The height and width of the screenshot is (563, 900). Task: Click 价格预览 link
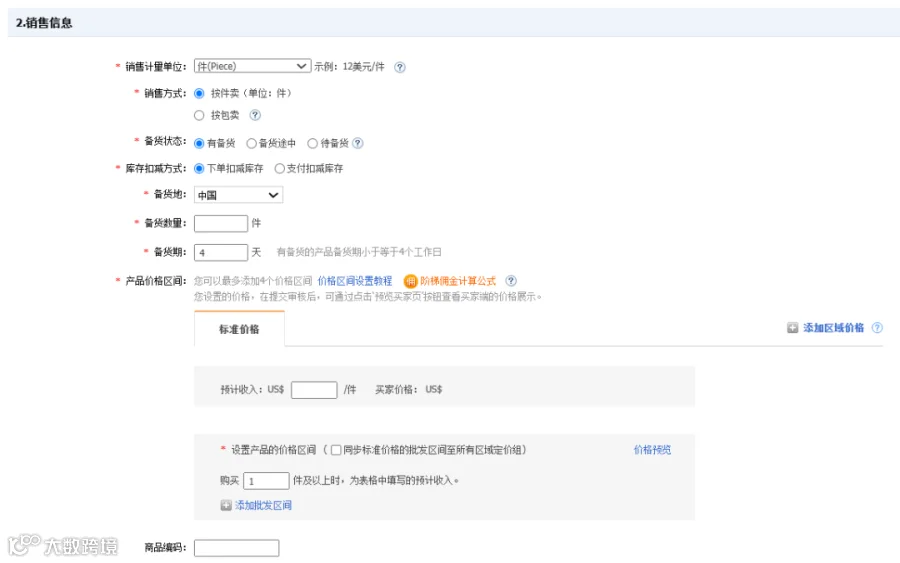pyautogui.click(x=652, y=449)
